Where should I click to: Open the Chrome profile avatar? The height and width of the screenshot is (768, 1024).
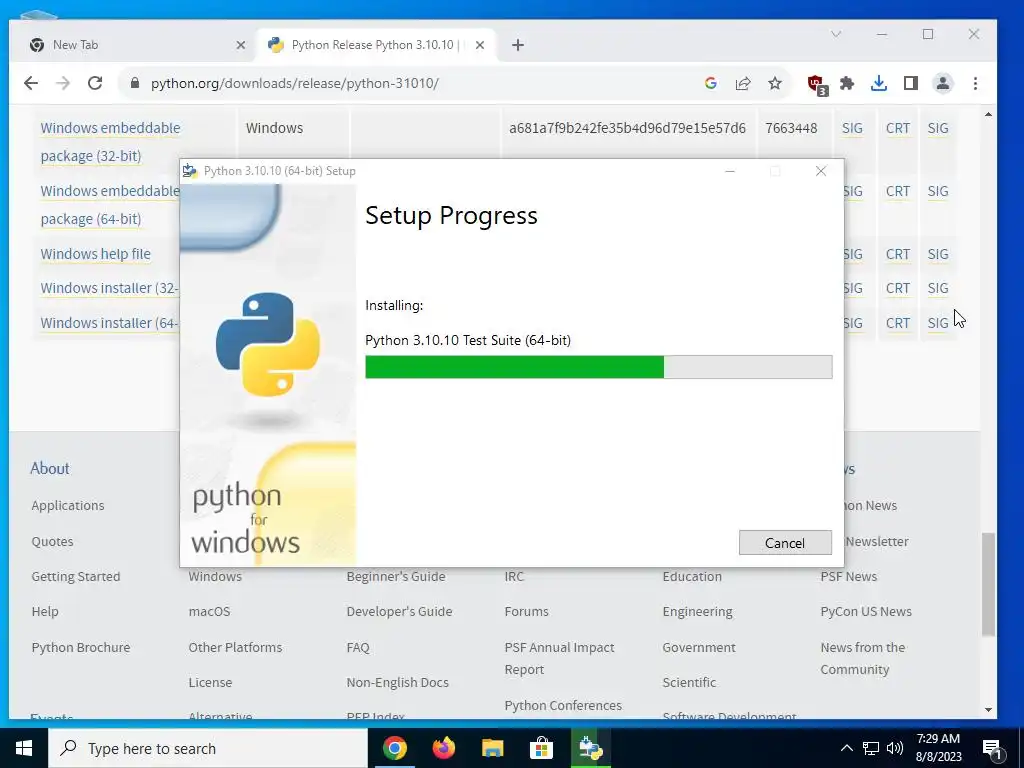pyautogui.click(x=942, y=83)
